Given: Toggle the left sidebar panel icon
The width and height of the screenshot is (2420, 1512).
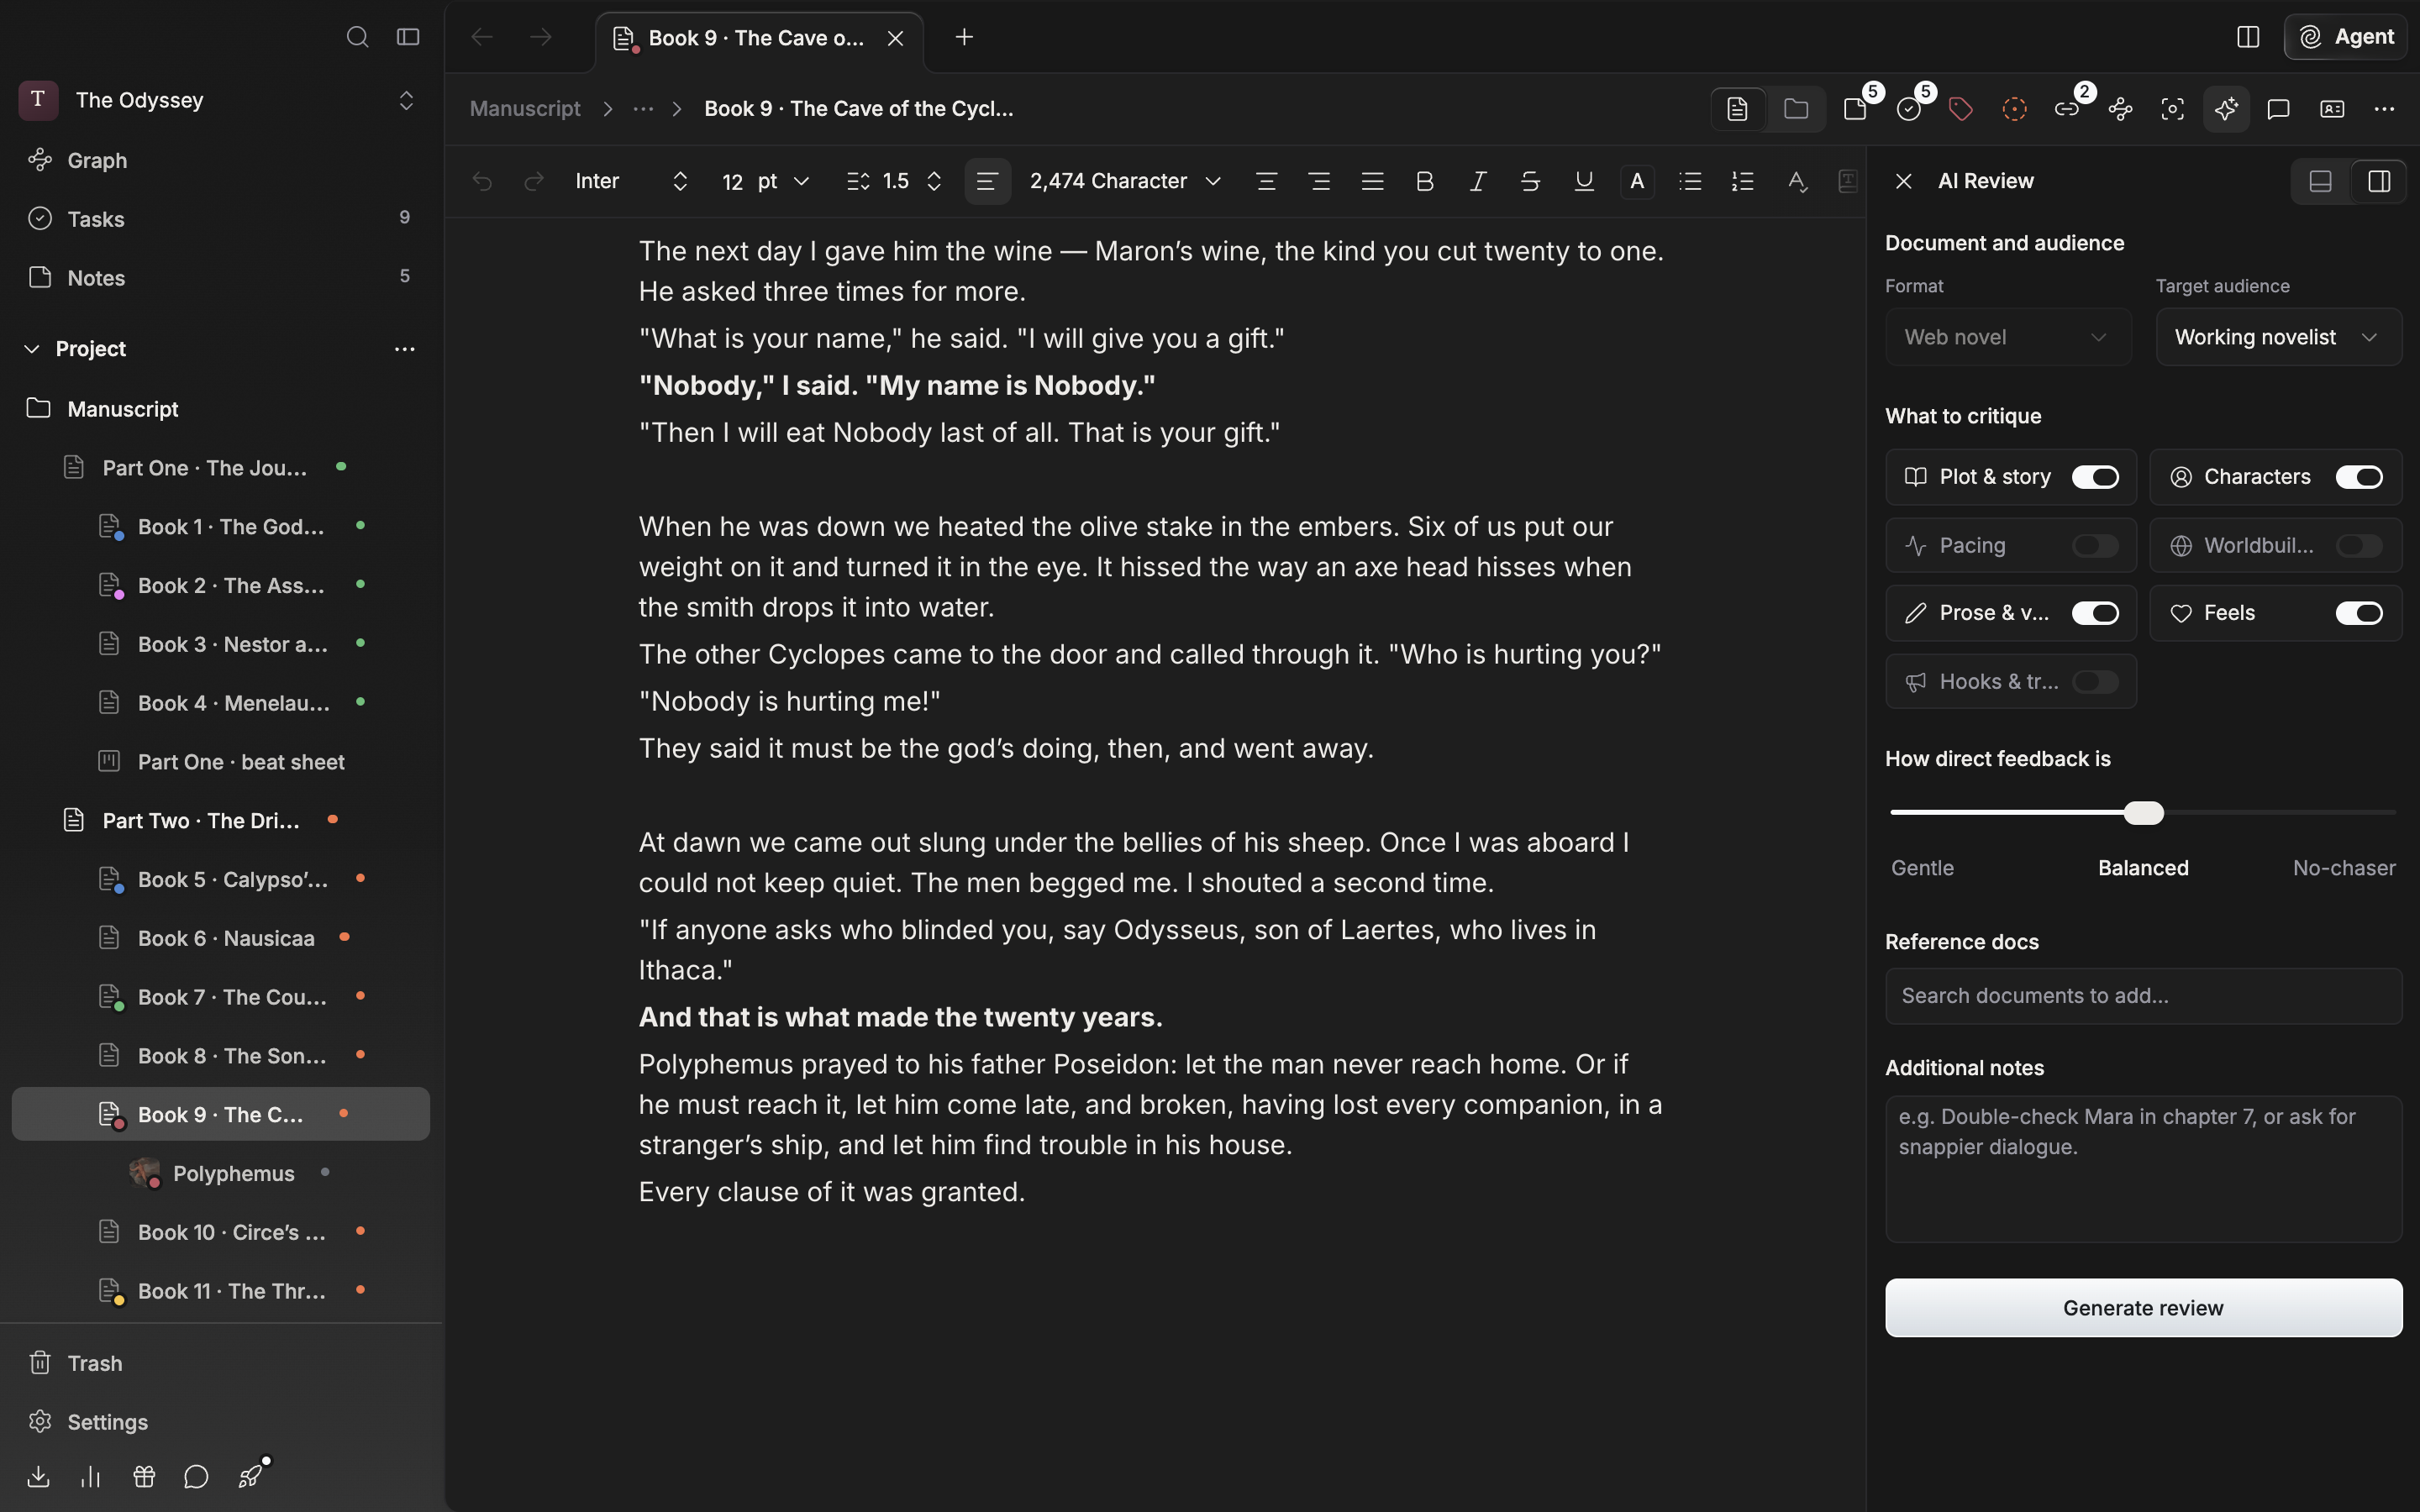Looking at the screenshot, I should pos(408,37).
